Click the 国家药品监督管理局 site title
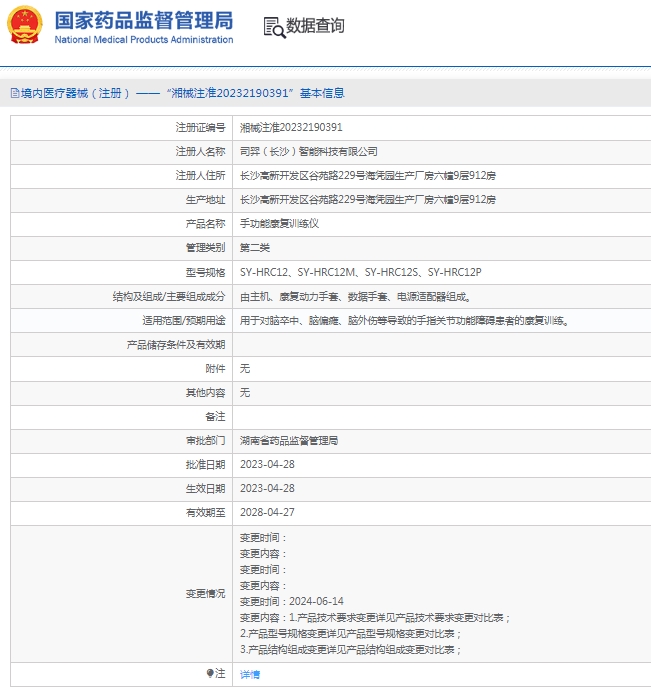Screen dimensions: 651x687 (144, 21)
